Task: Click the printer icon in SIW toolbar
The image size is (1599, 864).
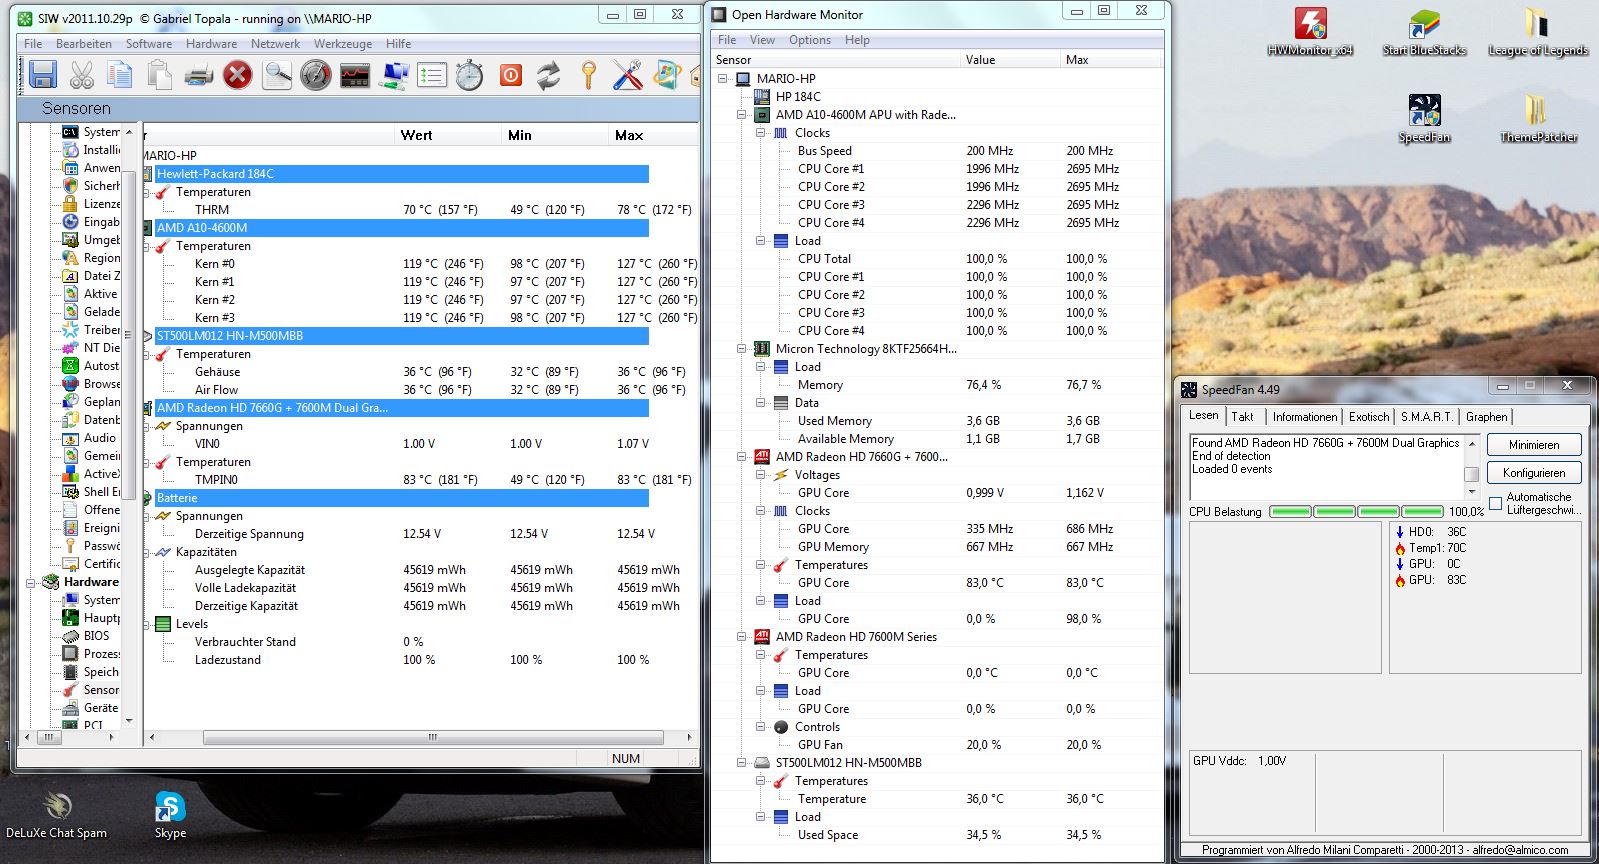Action: pos(198,74)
